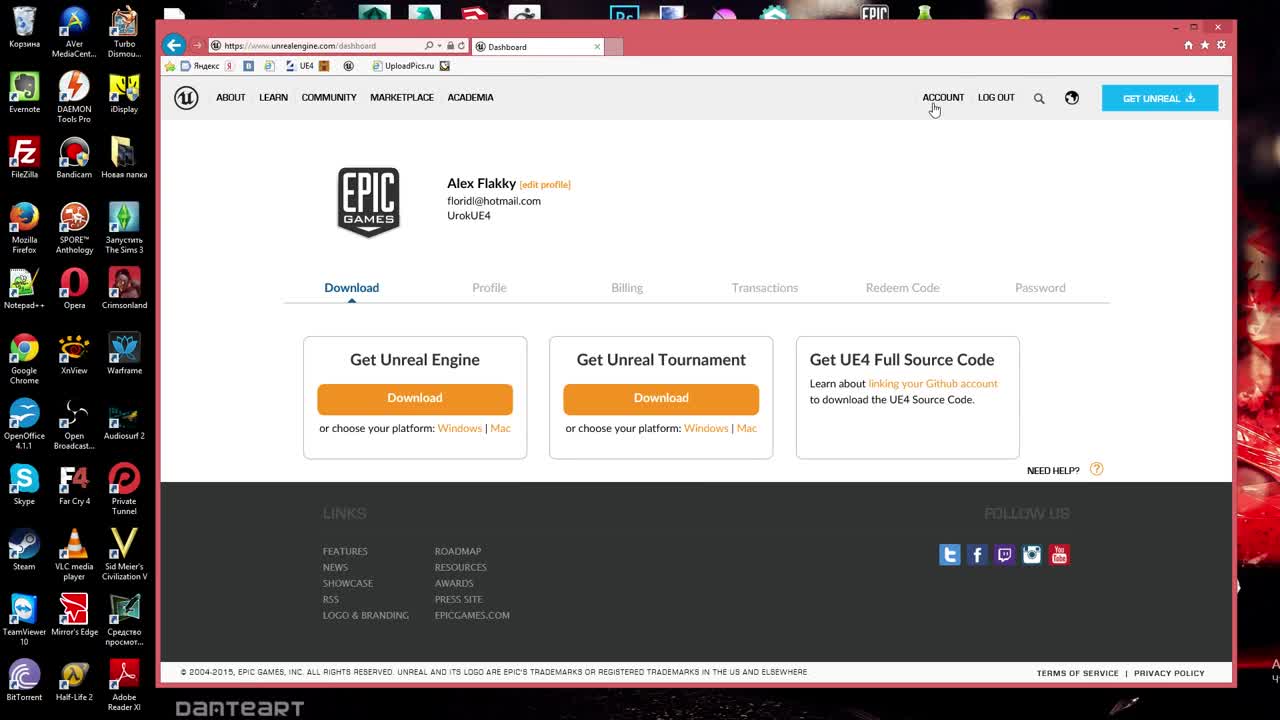Open the EPICGAMES.COM footer link

point(472,616)
